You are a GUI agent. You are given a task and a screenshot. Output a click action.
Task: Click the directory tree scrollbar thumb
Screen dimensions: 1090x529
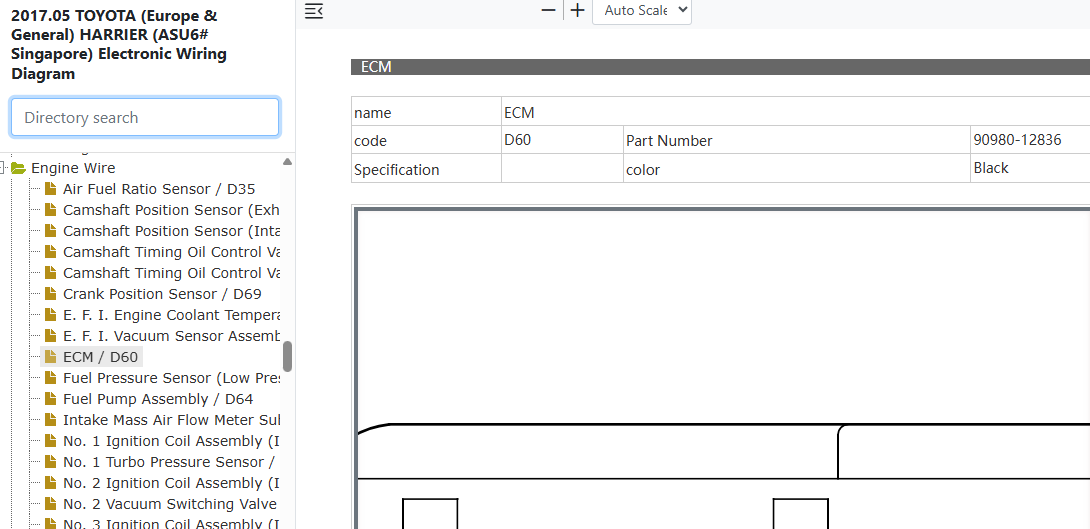(287, 357)
